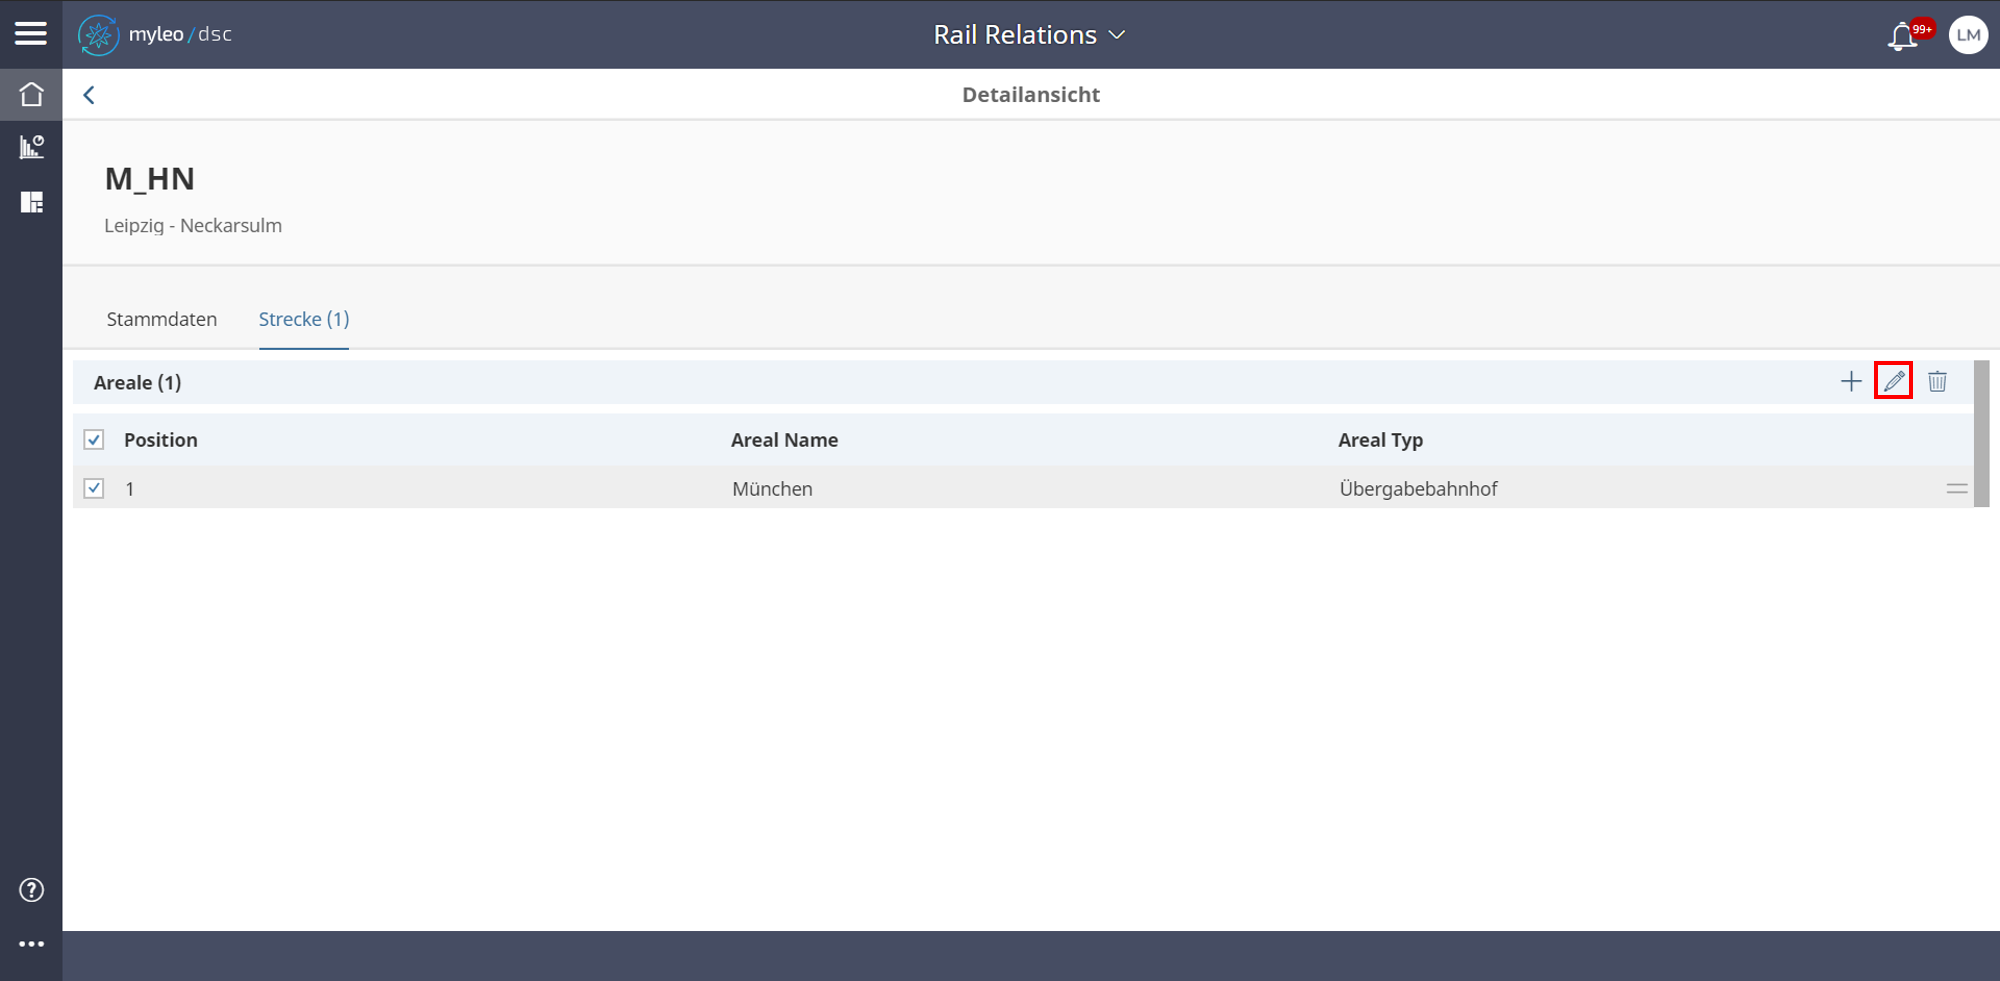This screenshot has height=981, width=2000.
Task: Edit selected Areal with pencil icon
Action: (x=1893, y=381)
